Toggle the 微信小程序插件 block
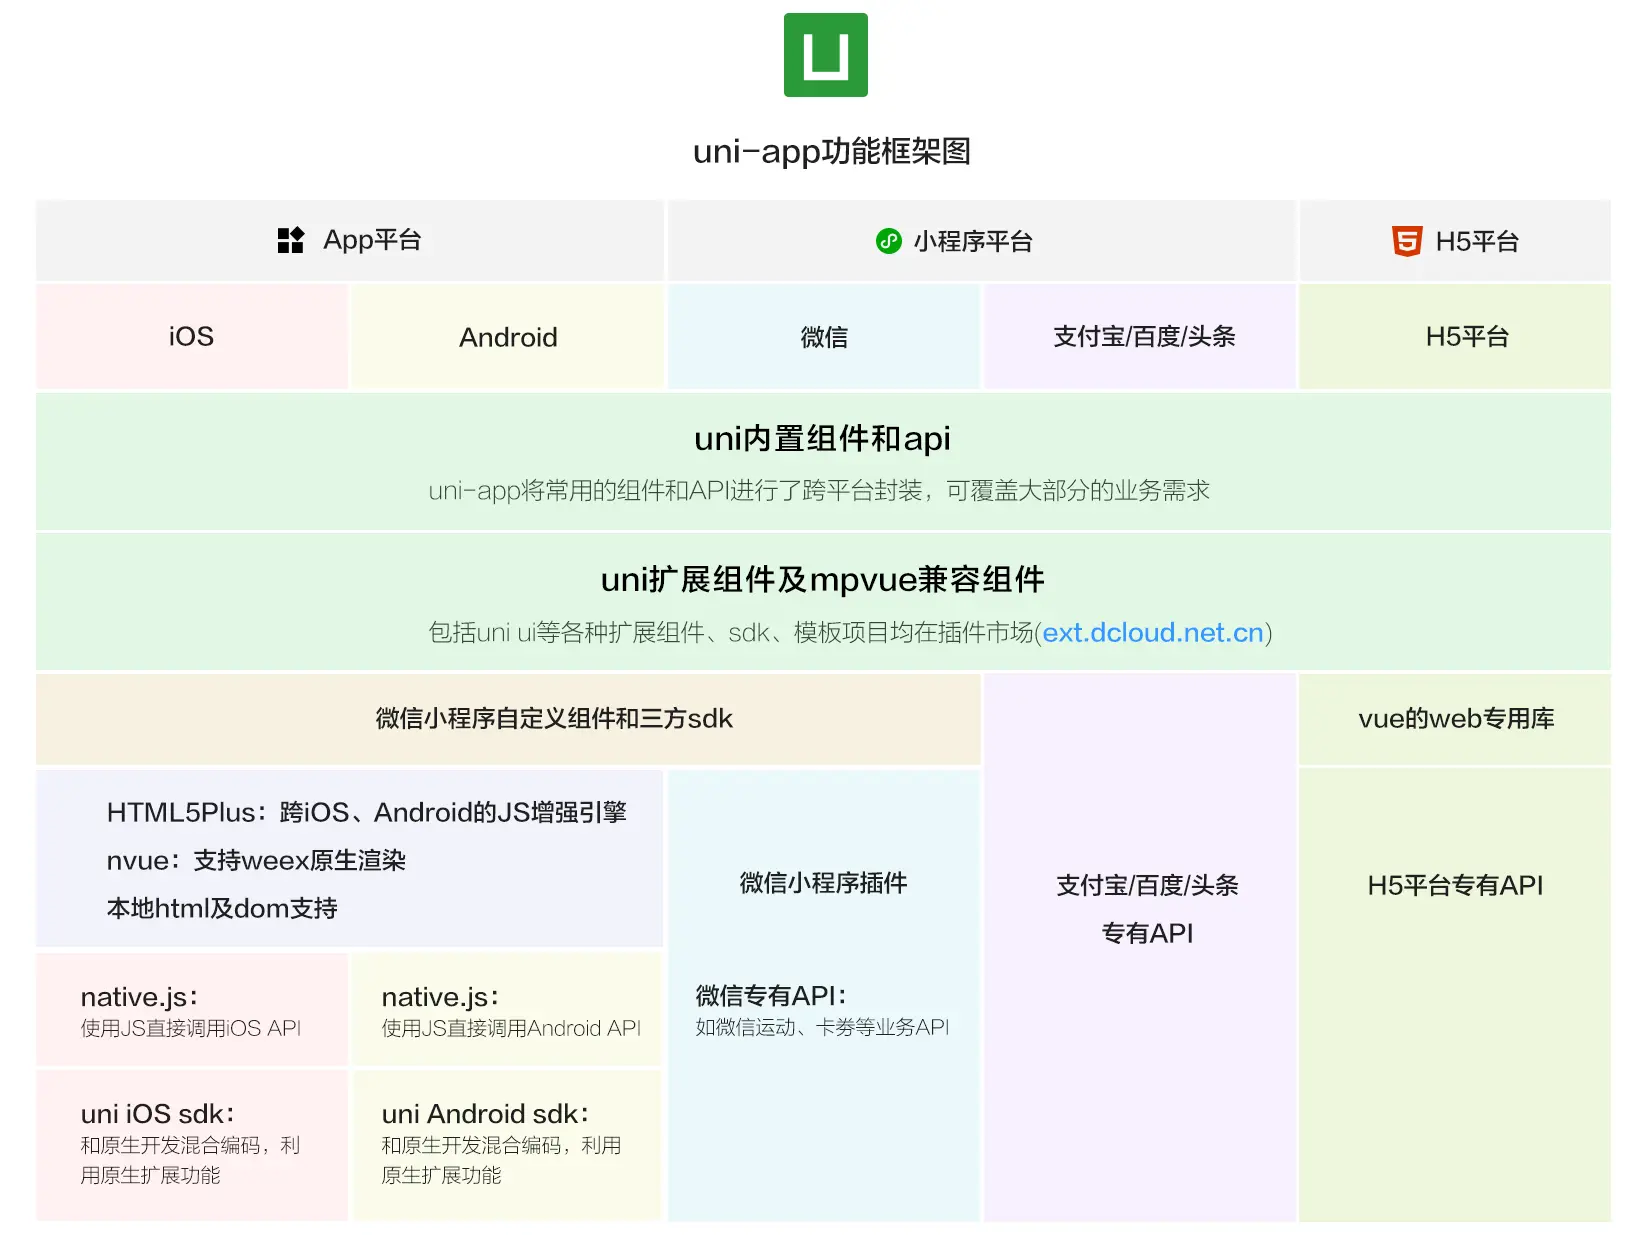The width and height of the screenshot is (1652, 1235). pos(822,883)
